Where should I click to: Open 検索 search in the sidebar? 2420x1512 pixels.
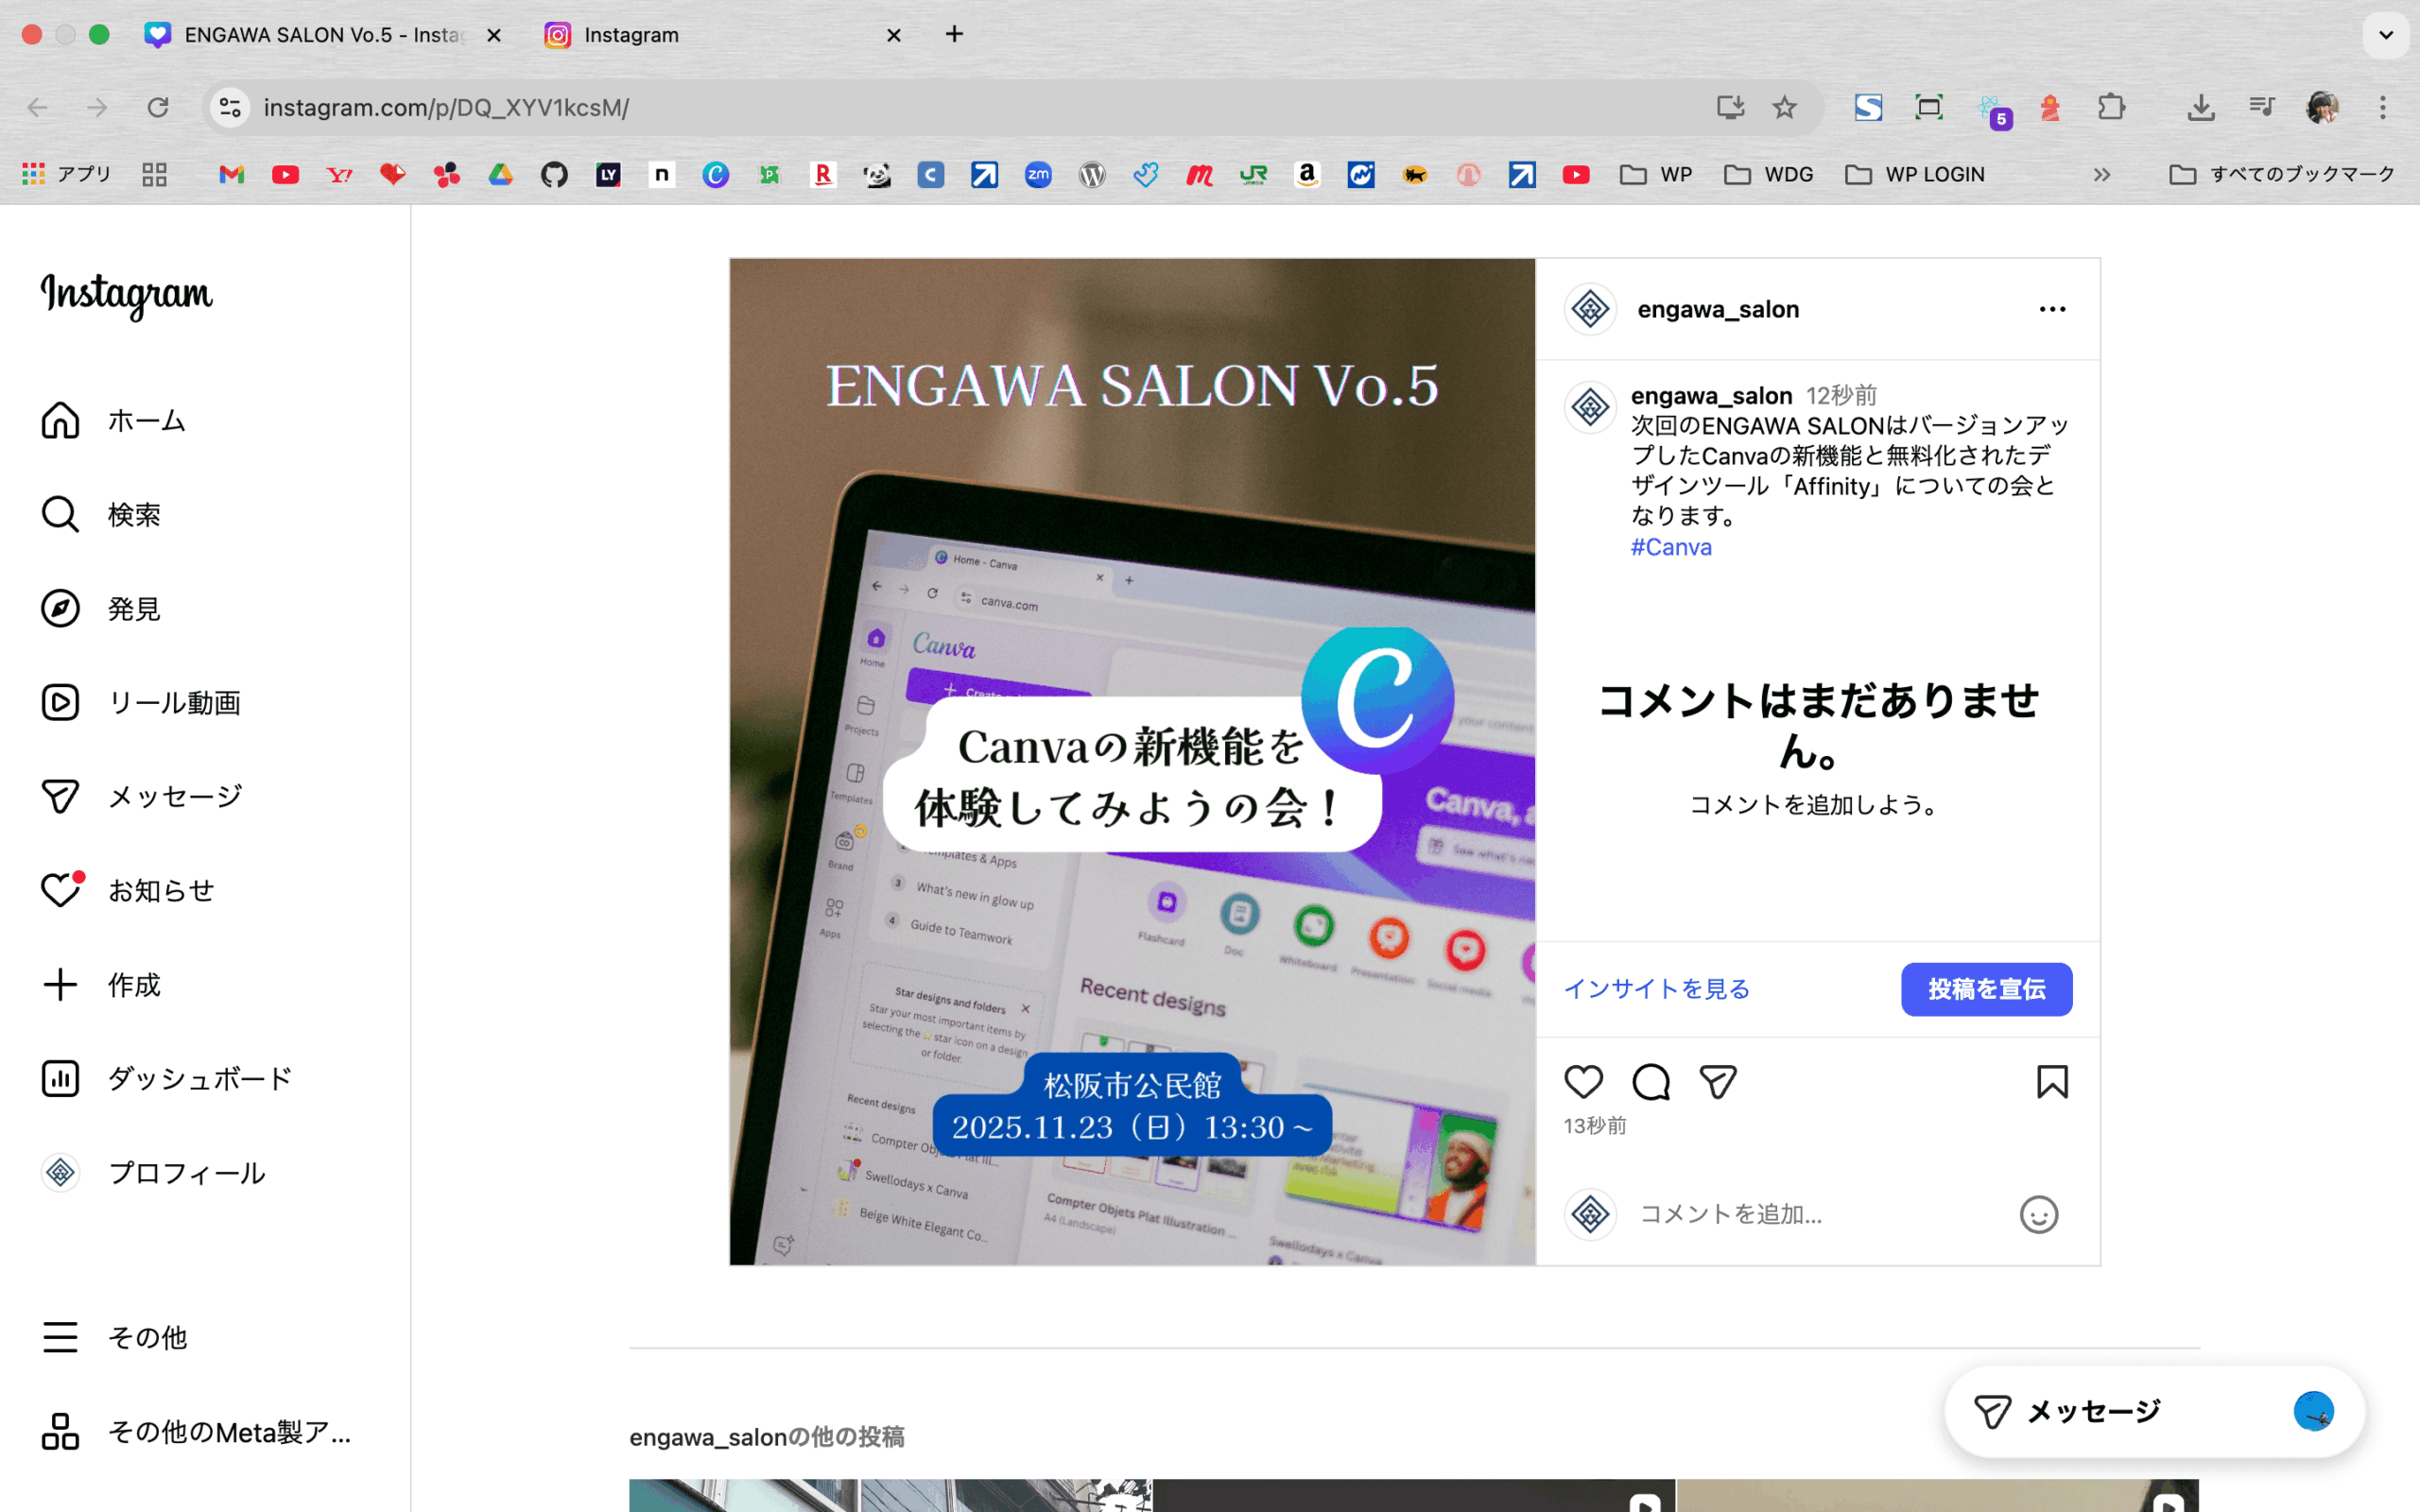coord(133,514)
